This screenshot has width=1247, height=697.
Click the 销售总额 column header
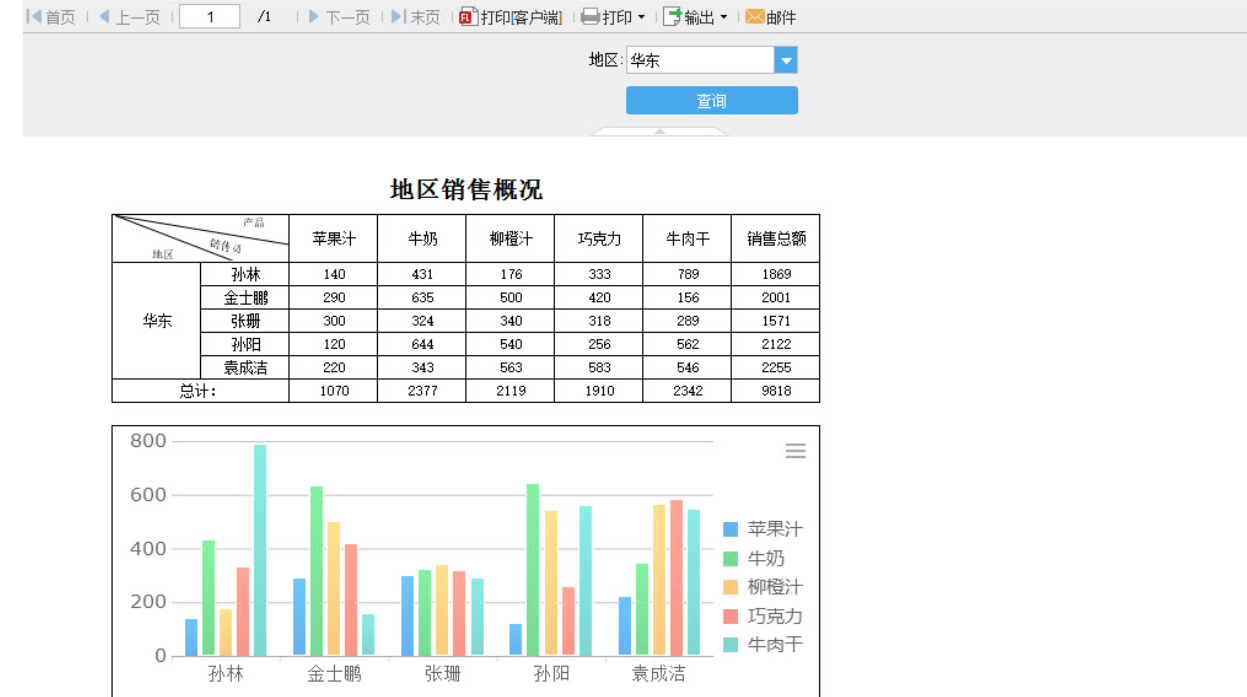776,239
